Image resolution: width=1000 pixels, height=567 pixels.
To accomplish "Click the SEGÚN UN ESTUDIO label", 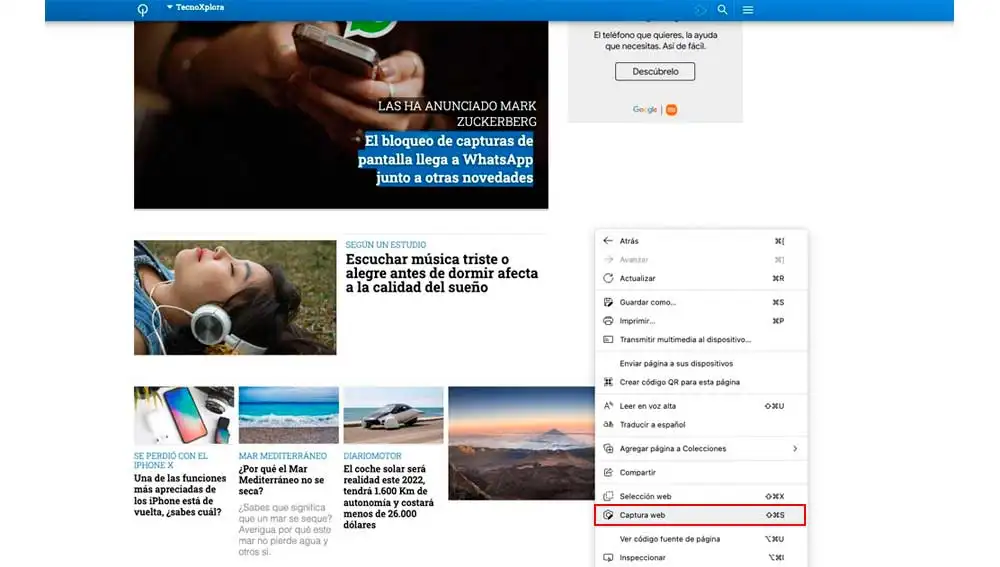I will (386, 244).
